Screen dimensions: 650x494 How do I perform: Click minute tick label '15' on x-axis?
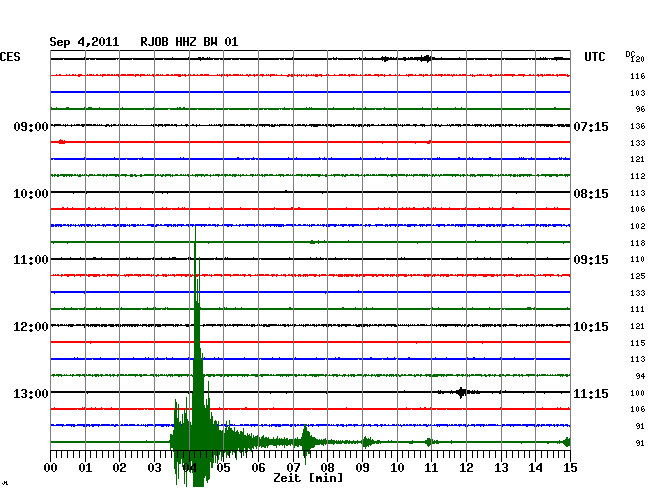tap(570, 468)
